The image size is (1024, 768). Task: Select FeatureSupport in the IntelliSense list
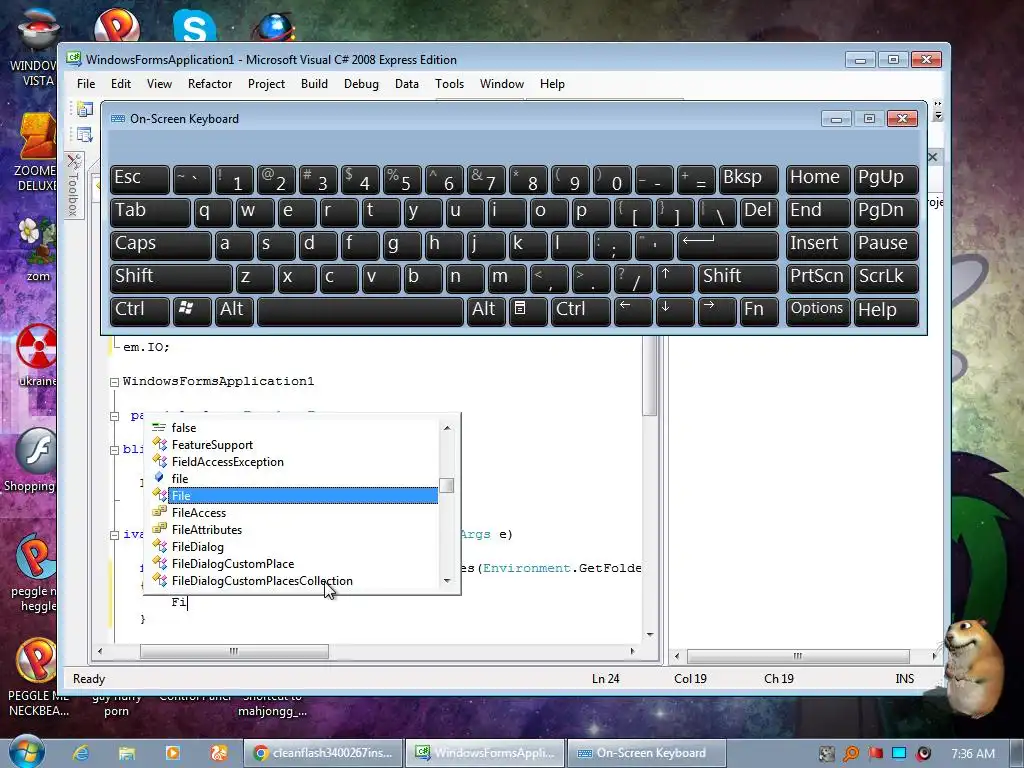pyautogui.click(x=212, y=445)
